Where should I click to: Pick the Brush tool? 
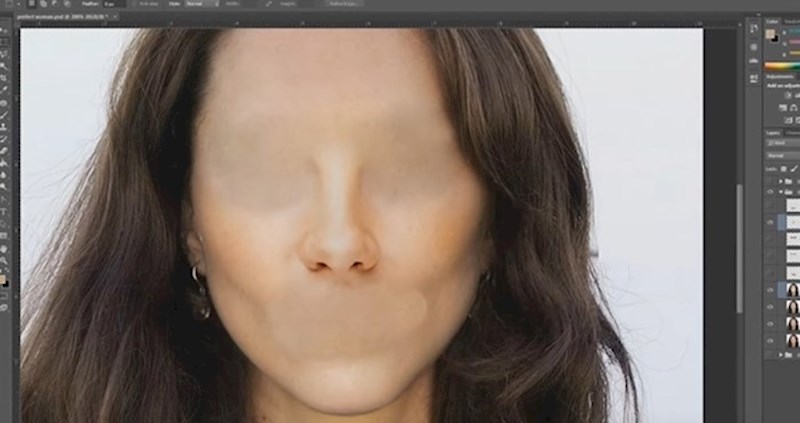point(4,114)
